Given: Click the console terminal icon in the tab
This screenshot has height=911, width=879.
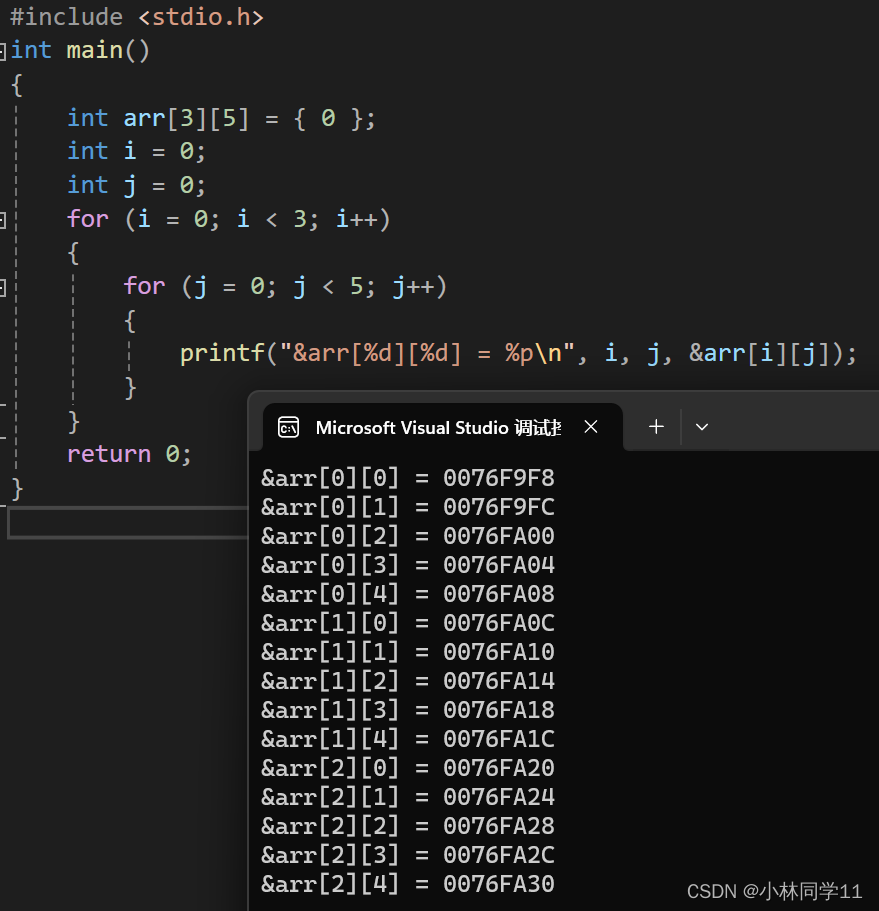Looking at the screenshot, I should pyautogui.click(x=289, y=428).
